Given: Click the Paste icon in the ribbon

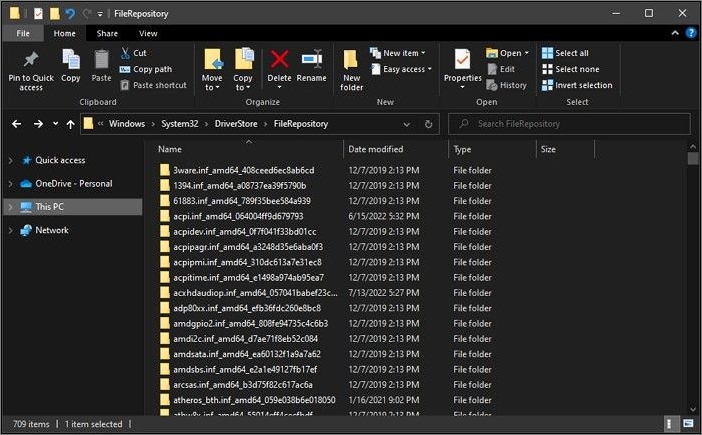Looking at the screenshot, I should pyautogui.click(x=101, y=60).
